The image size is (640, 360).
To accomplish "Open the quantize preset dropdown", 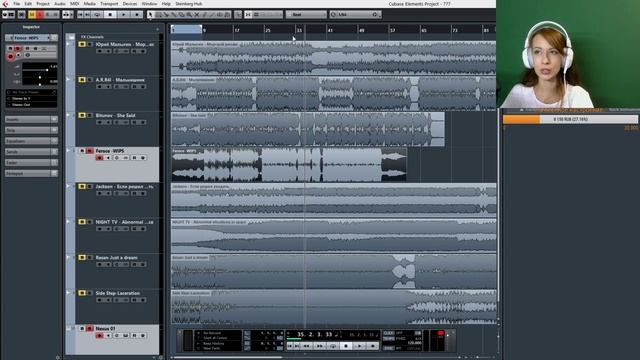I will coord(355,15).
